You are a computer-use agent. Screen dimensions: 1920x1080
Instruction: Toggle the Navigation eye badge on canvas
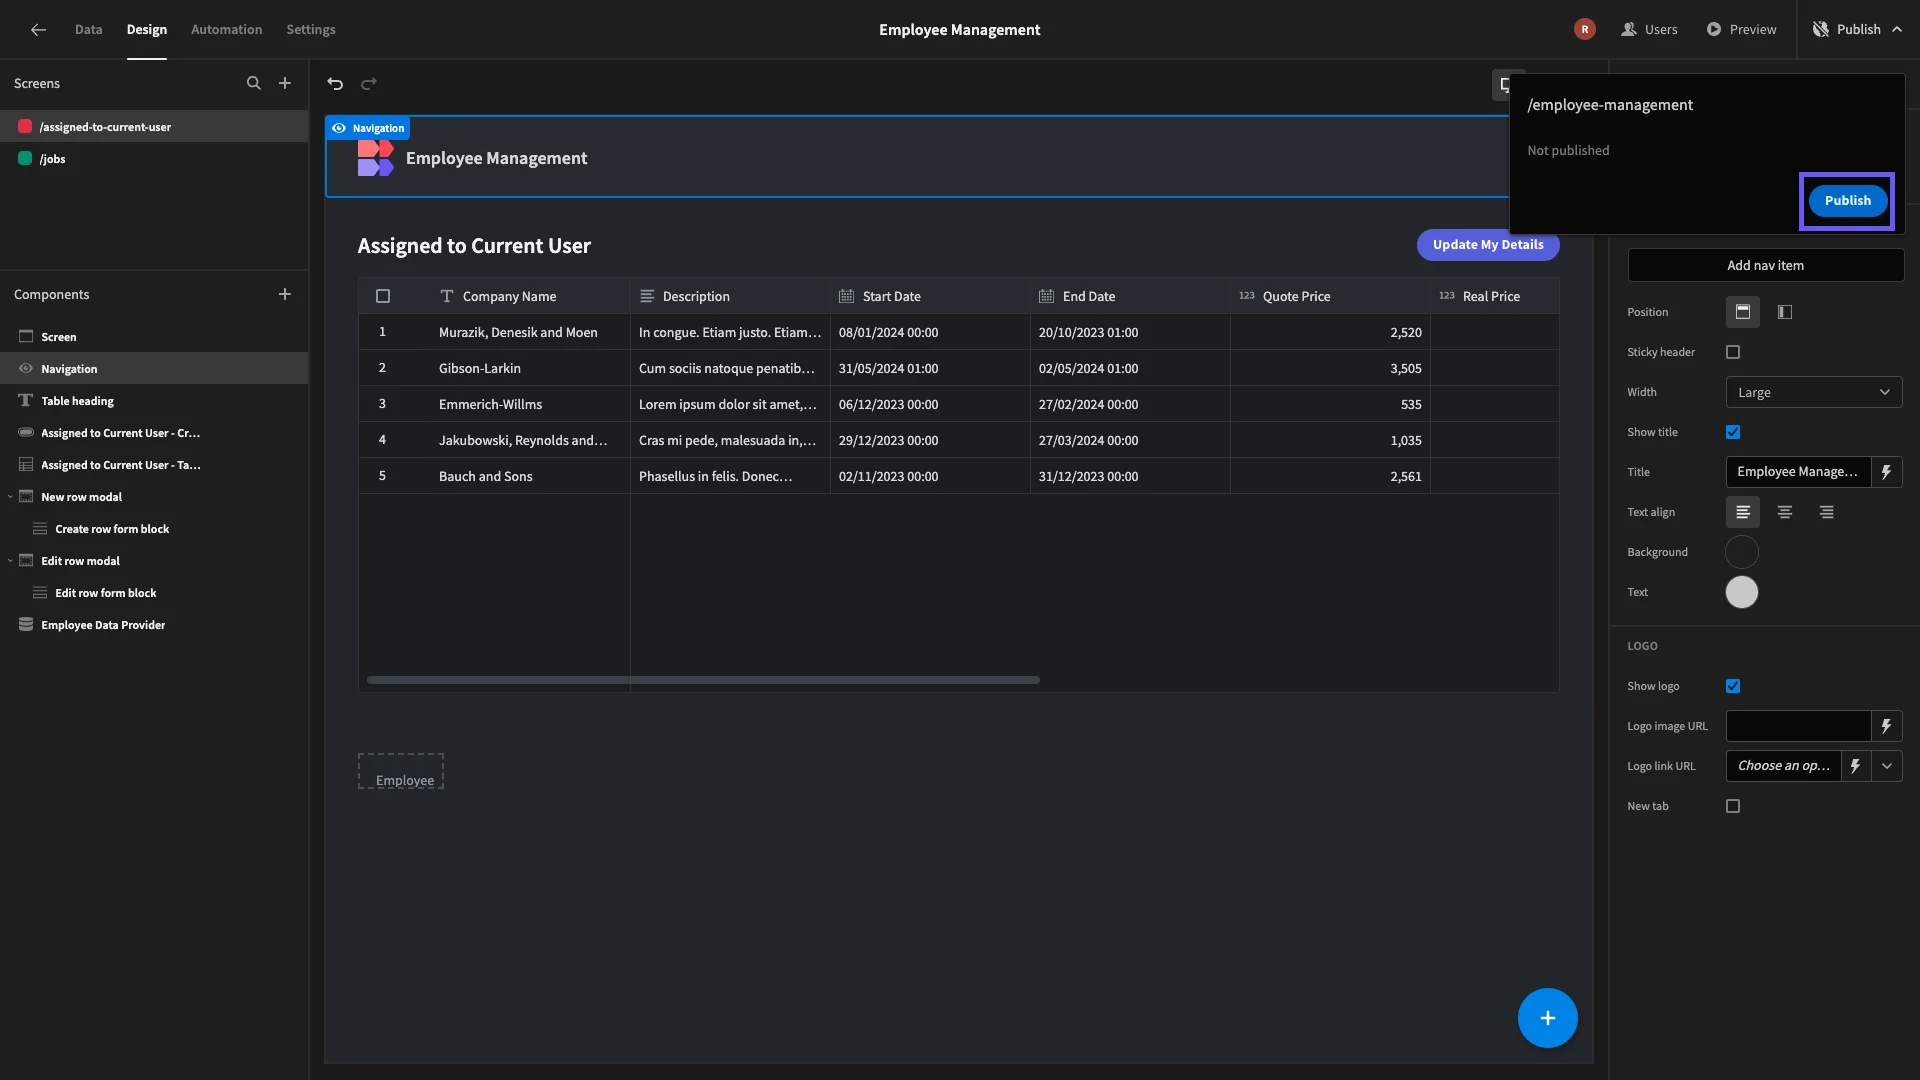[x=367, y=128]
